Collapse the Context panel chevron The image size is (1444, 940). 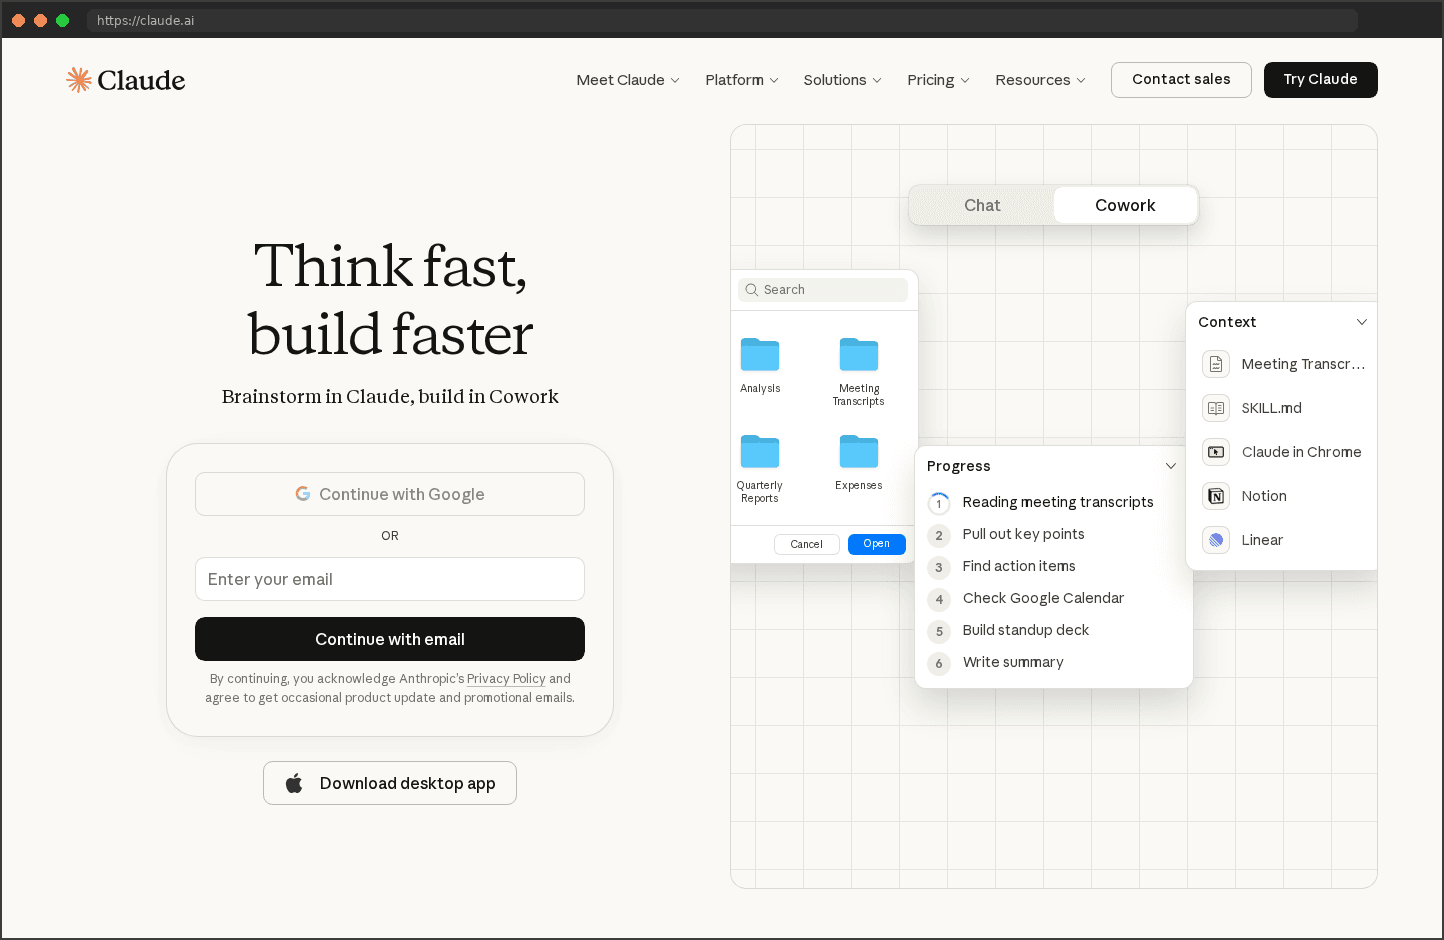1361,322
